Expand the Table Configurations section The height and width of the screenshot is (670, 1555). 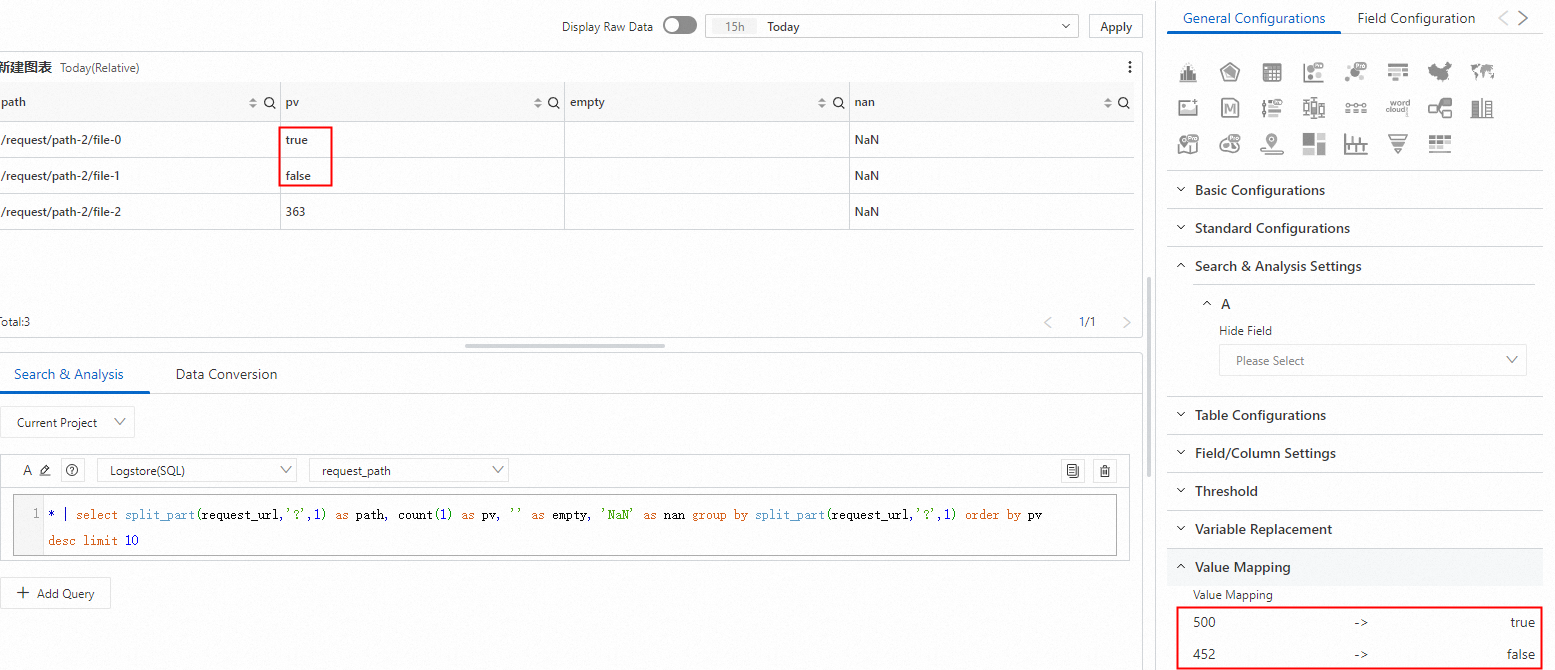click(1355, 415)
